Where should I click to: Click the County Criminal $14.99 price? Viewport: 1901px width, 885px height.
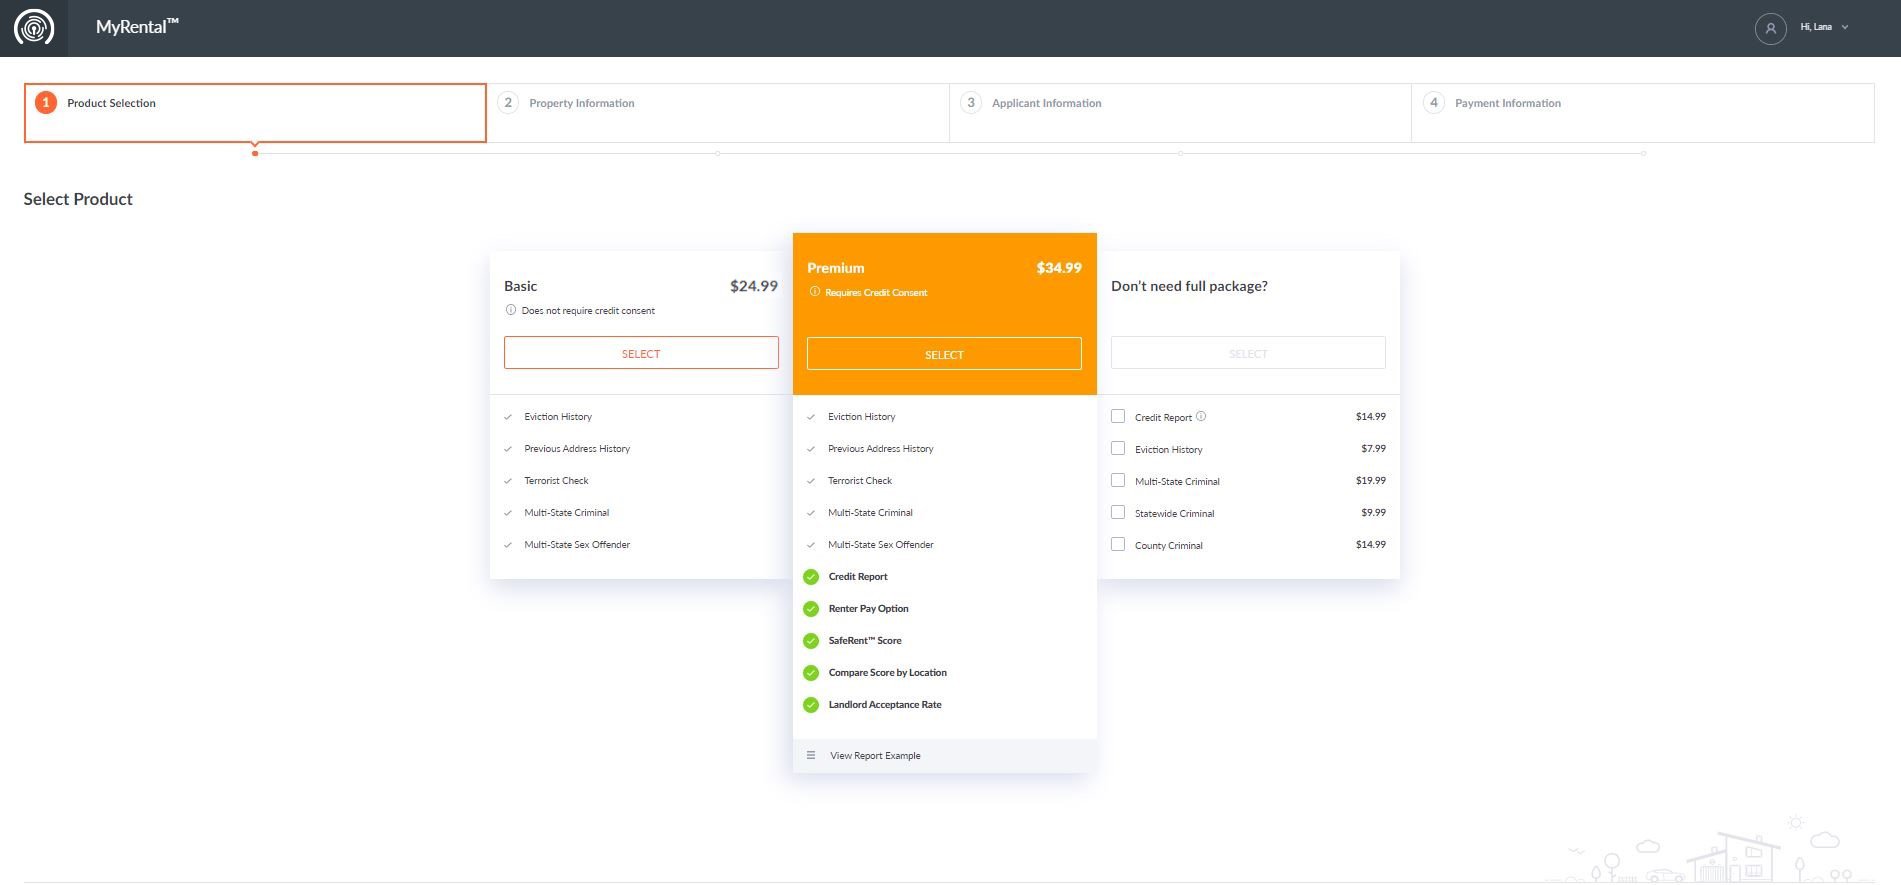coord(1371,544)
